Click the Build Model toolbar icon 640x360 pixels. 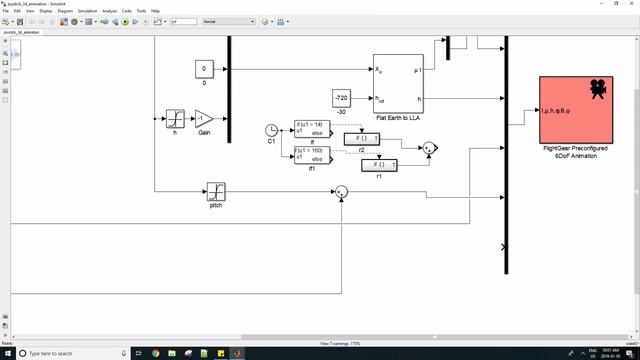coord(281,22)
